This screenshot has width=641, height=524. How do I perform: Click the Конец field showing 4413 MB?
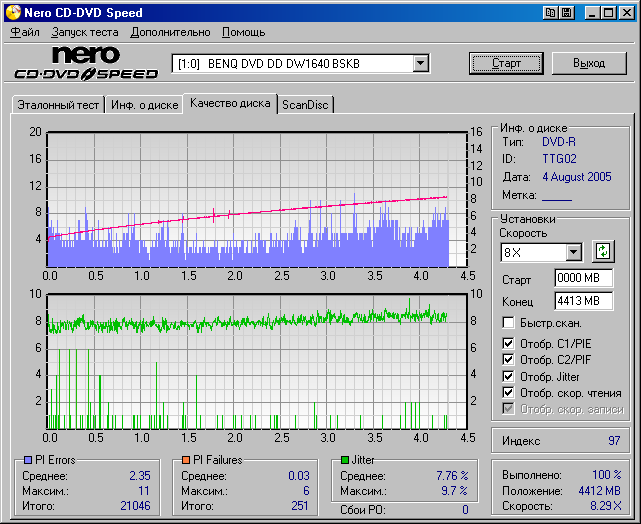[x=583, y=300]
